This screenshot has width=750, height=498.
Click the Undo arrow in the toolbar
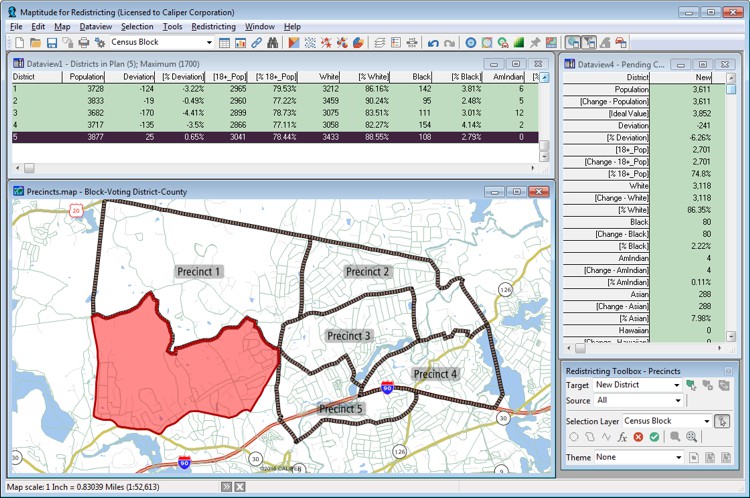click(432, 43)
